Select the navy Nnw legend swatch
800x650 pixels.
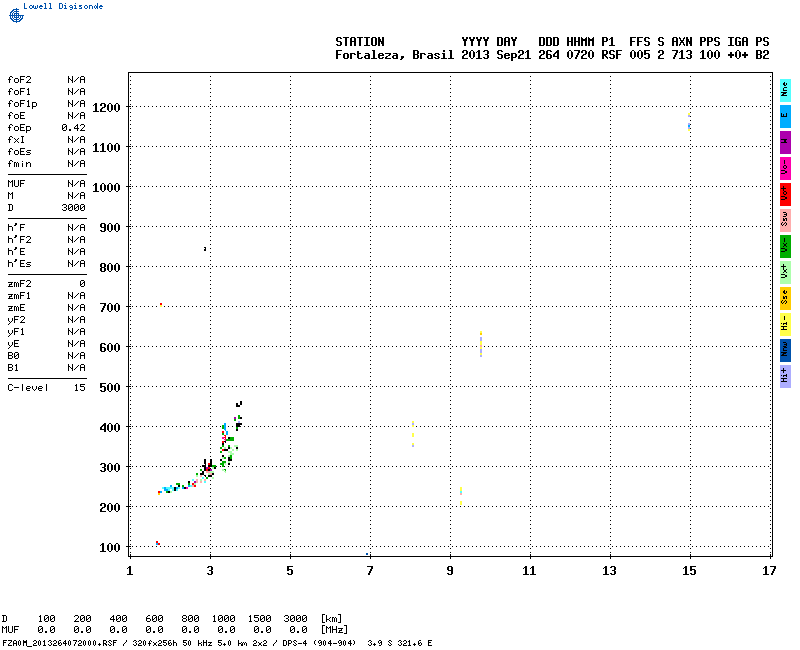(x=785, y=351)
